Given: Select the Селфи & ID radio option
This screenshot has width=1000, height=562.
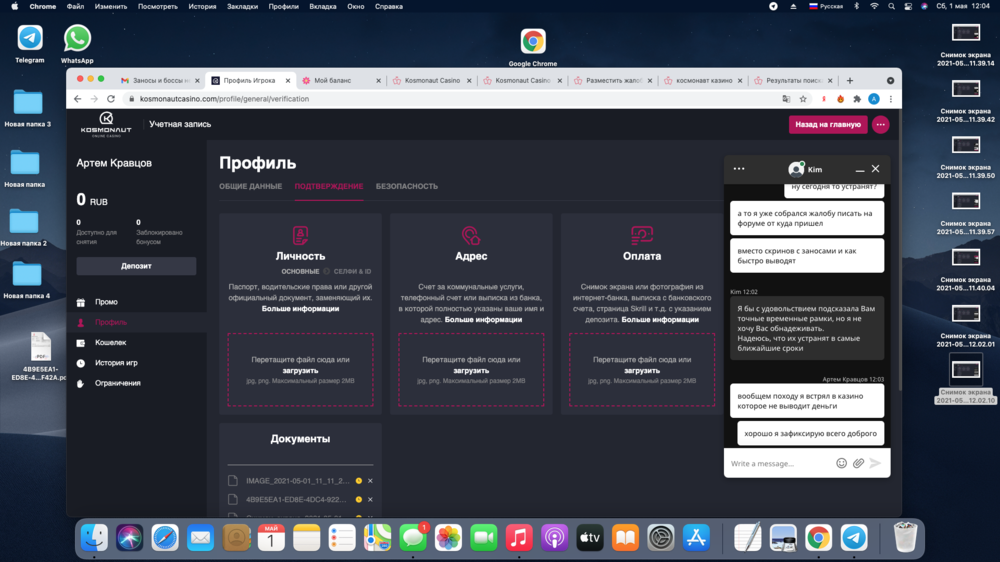Looking at the screenshot, I should [x=327, y=271].
